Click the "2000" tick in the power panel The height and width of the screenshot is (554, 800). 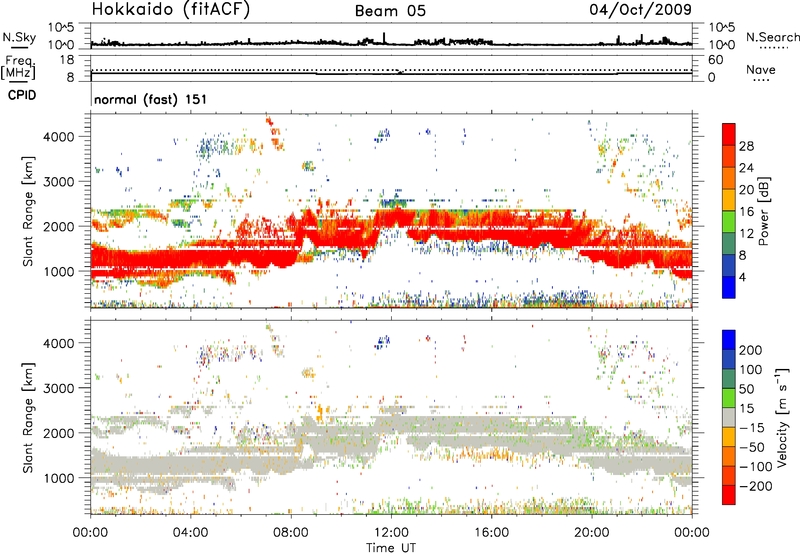pos(59,226)
